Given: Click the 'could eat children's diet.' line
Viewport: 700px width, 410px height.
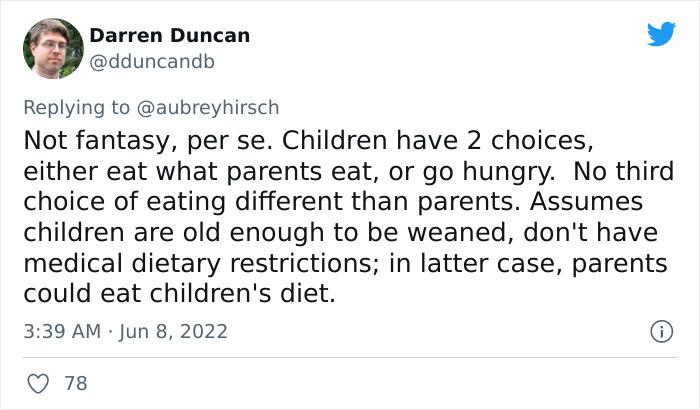Looking at the screenshot, I should click(179, 293).
